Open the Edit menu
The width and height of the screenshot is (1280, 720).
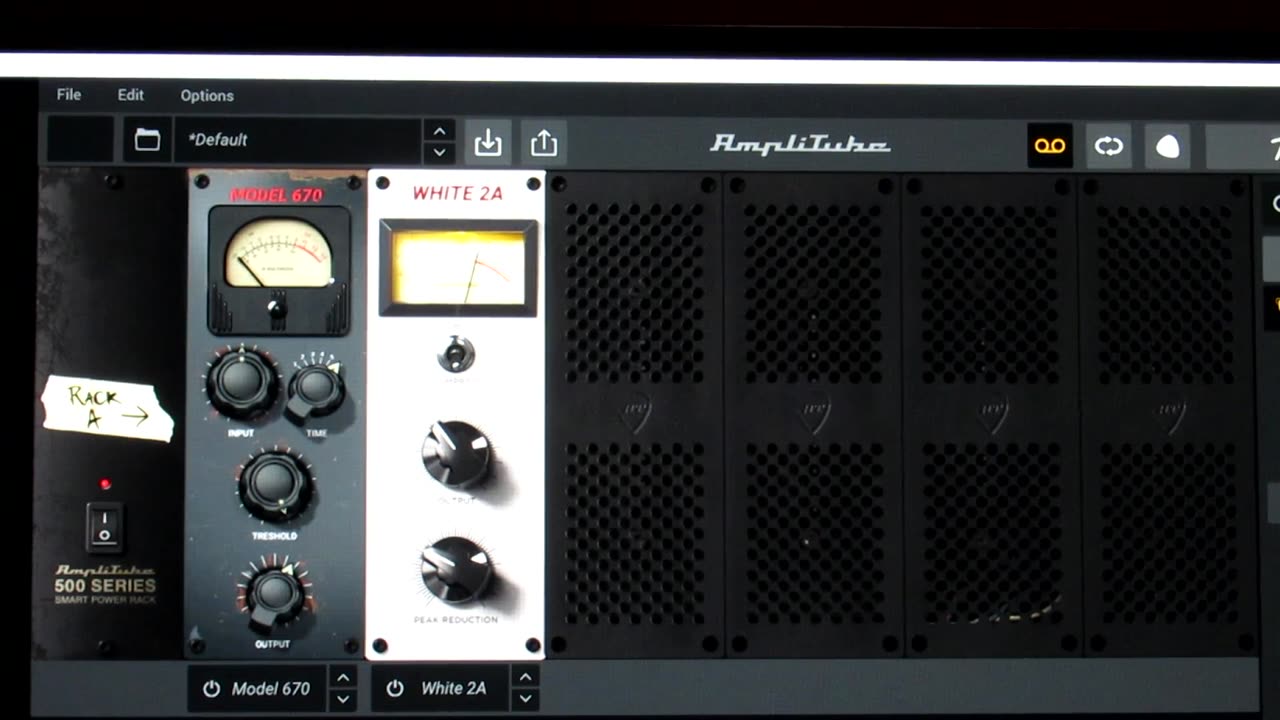[x=131, y=95]
